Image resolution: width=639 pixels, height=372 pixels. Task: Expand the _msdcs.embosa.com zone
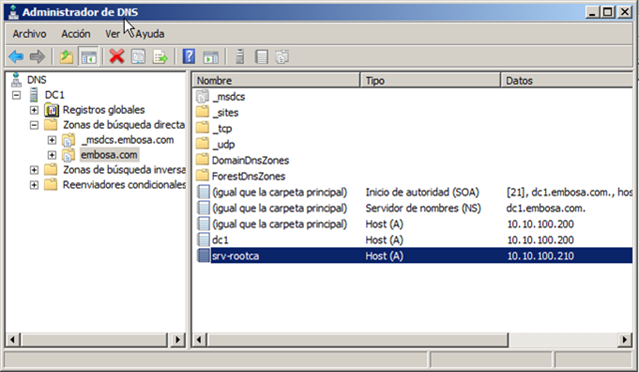pyautogui.click(x=52, y=140)
